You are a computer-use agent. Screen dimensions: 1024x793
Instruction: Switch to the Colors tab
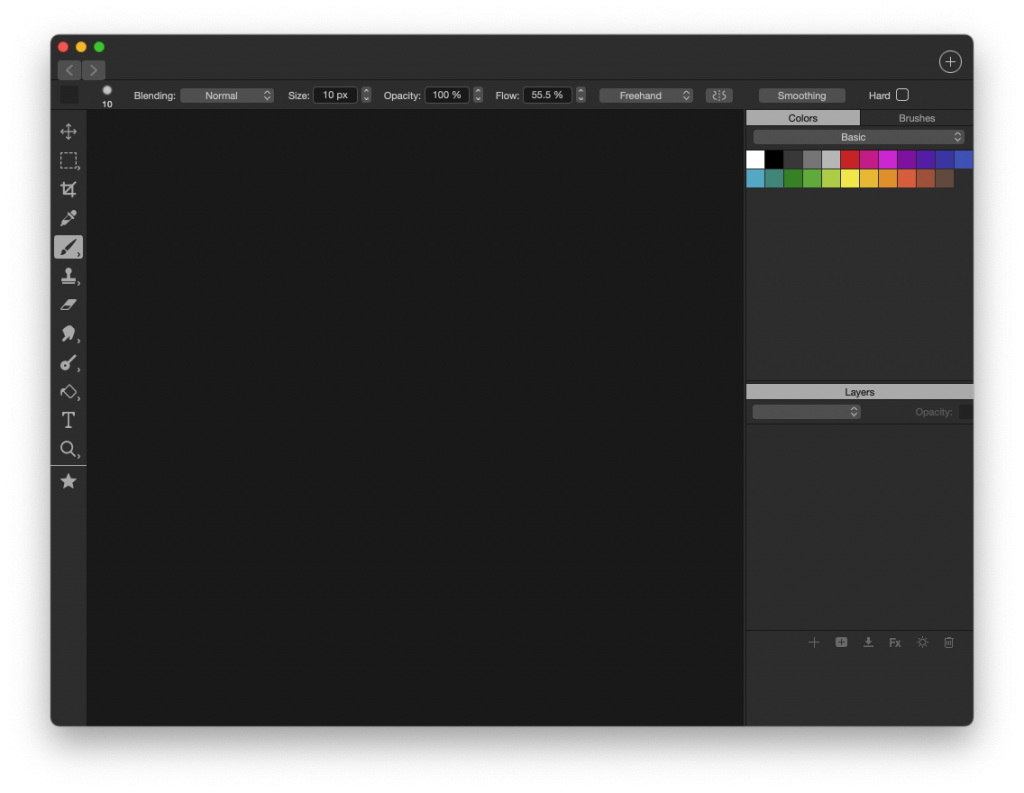coord(803,118)
